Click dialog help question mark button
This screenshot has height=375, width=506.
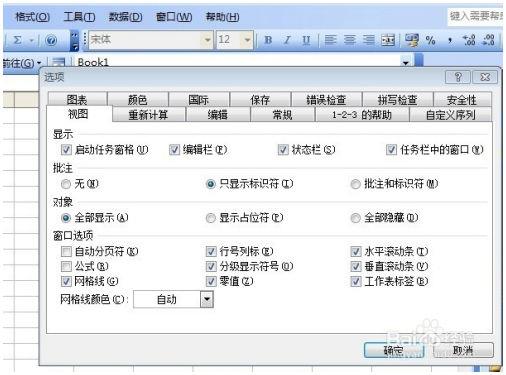(458, 77)
